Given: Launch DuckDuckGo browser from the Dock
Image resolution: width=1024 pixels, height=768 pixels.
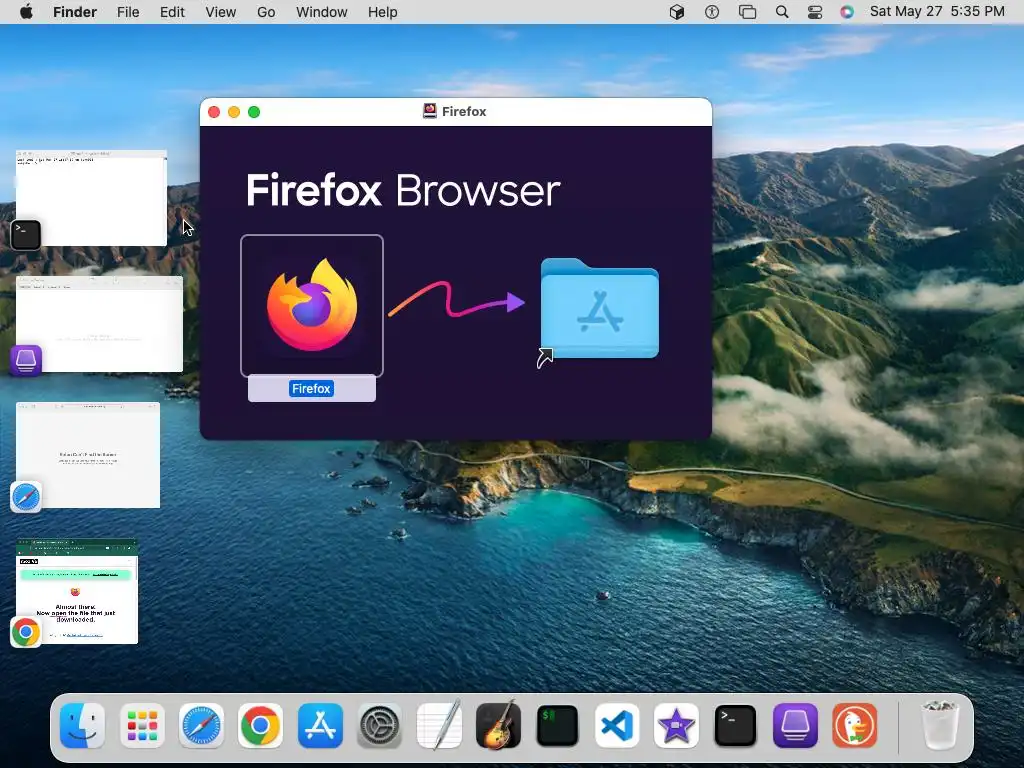Looking at the screenshot, I should 854,726.
